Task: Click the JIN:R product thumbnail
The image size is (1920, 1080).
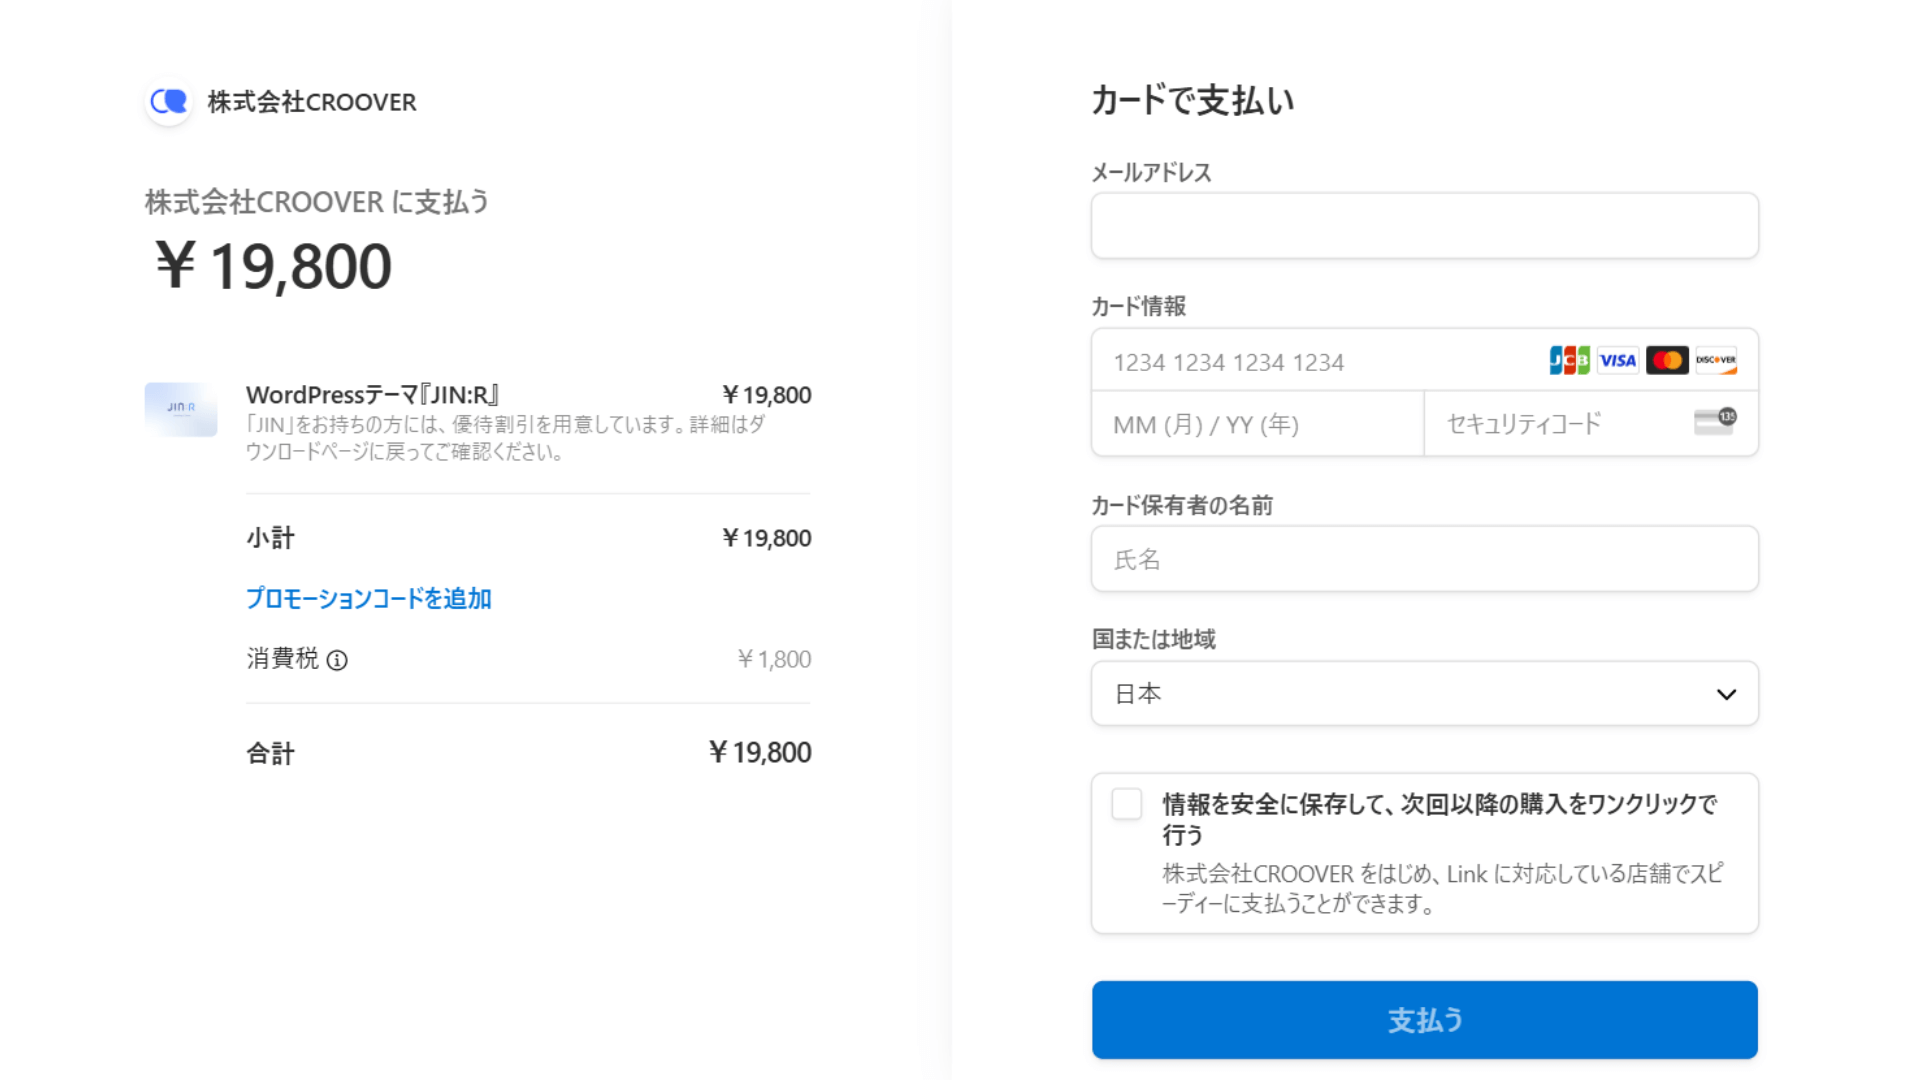Action: [x=181, y=409]
